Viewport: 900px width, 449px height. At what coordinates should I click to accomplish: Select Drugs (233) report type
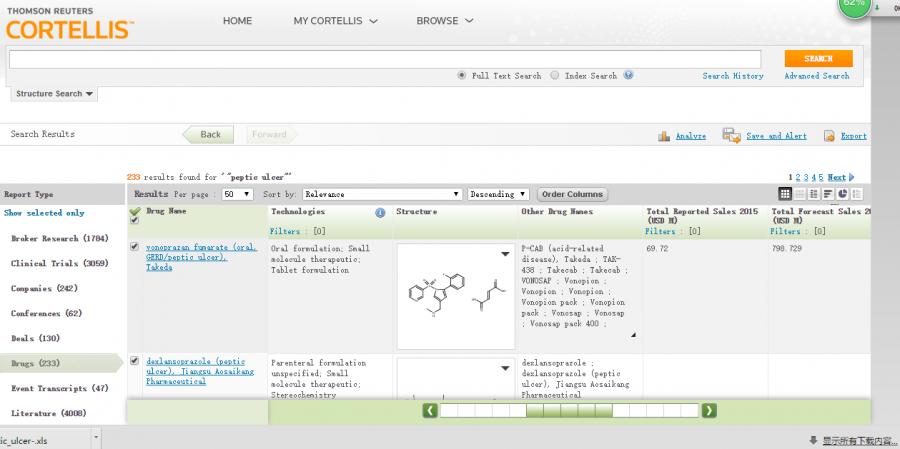point(62,363)
